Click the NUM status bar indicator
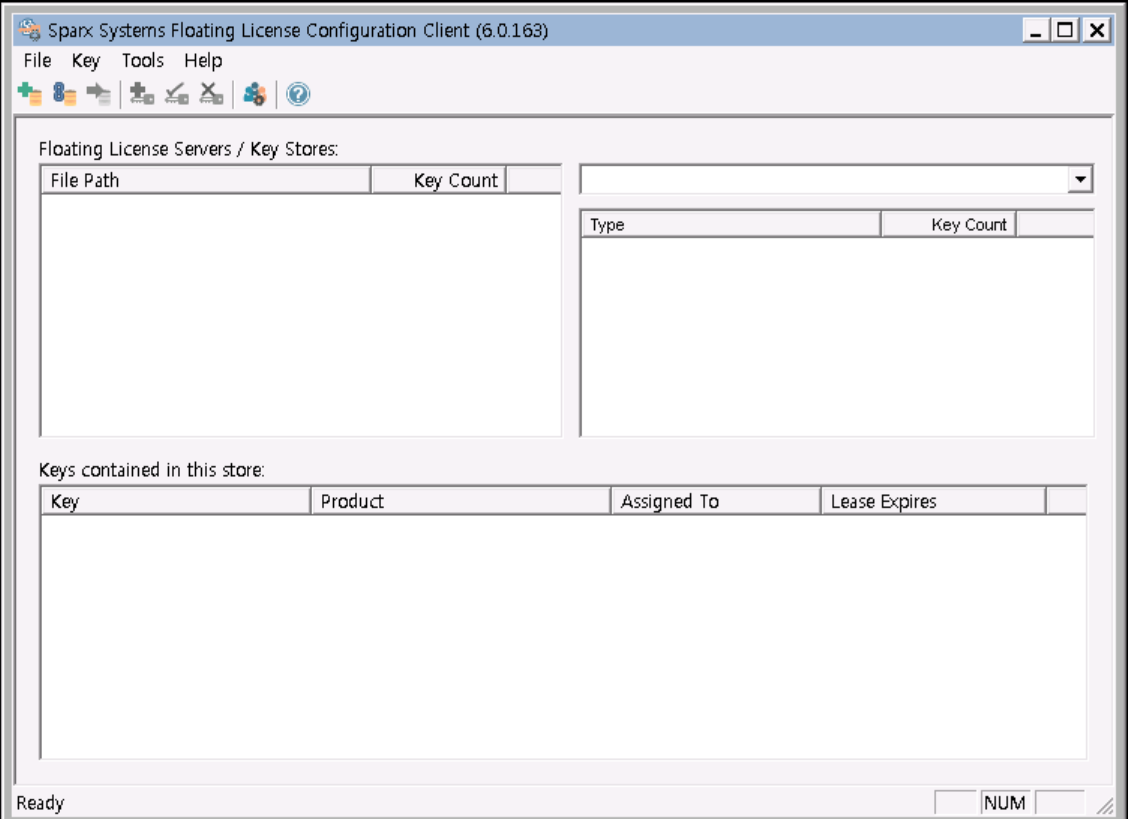This screenshot has height=819, width=1128. click(1005, 802)
